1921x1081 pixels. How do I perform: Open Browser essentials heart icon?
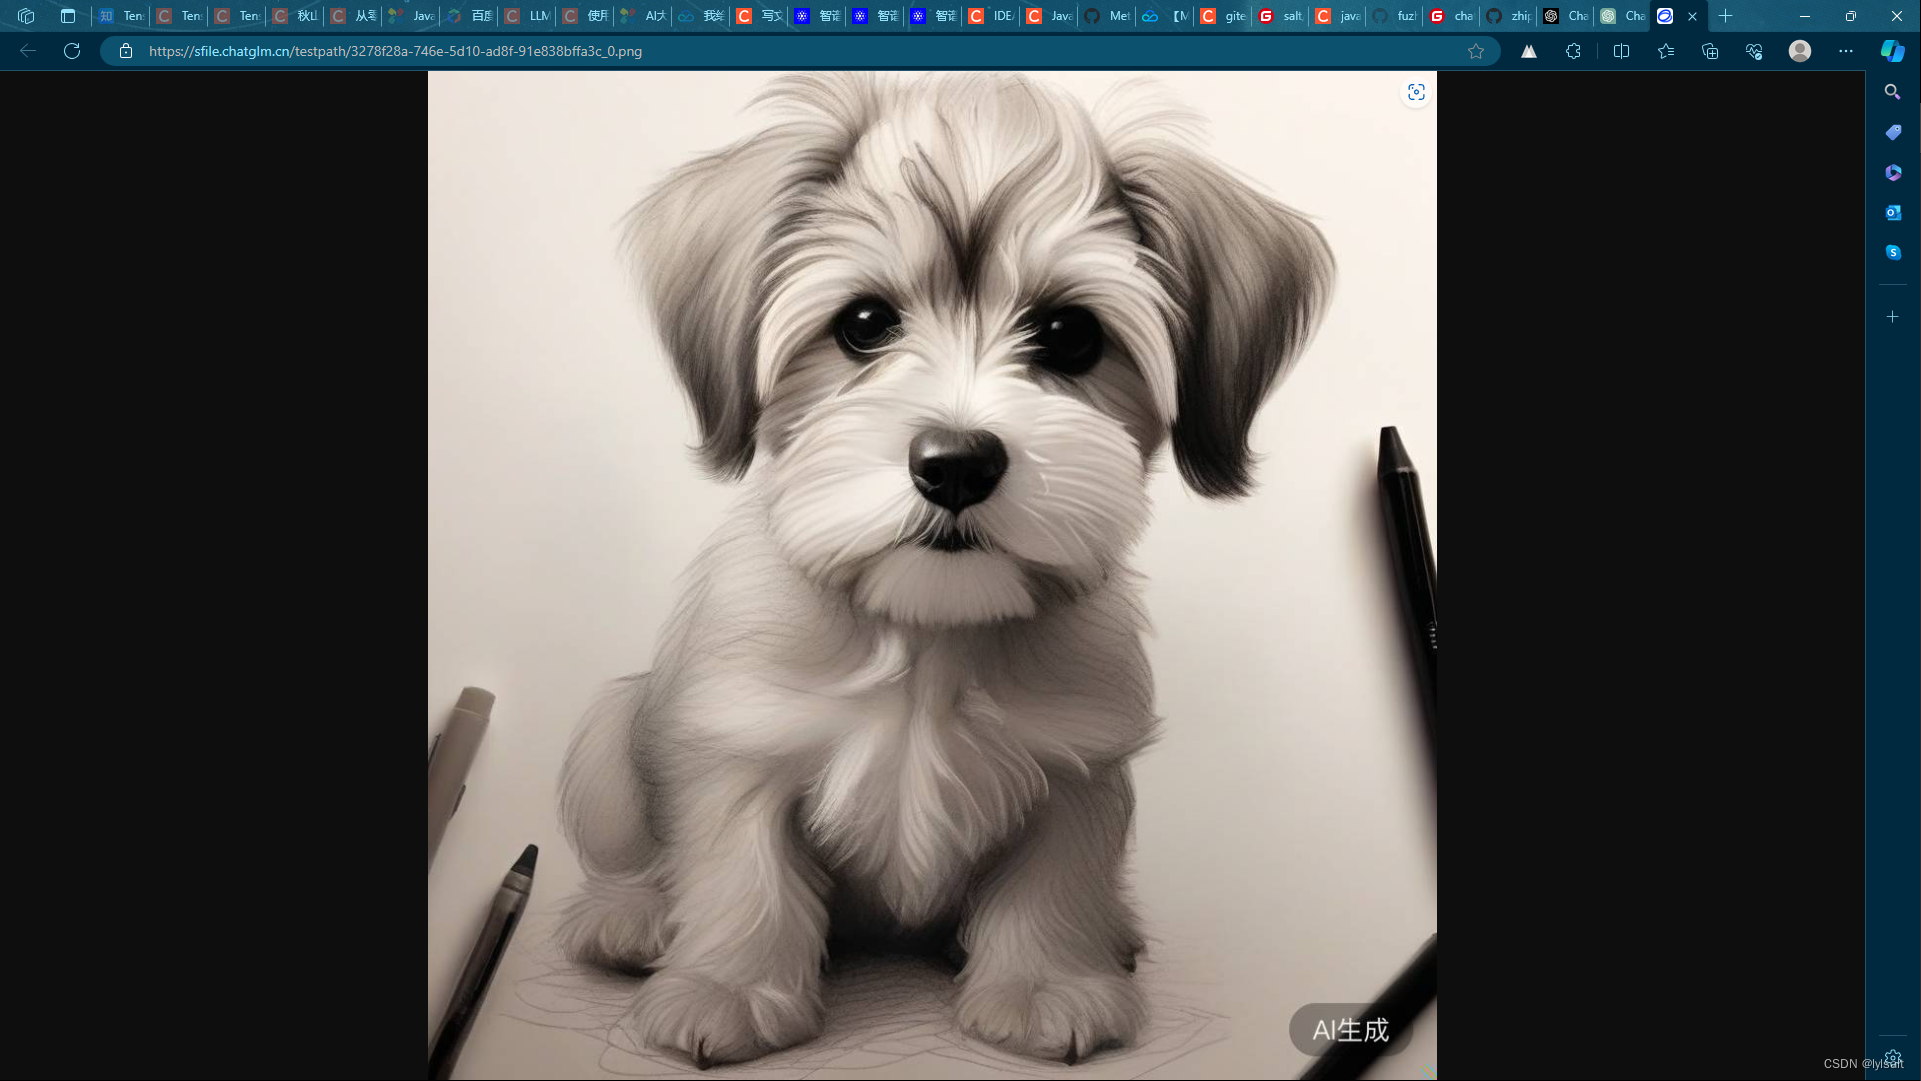1753,51
